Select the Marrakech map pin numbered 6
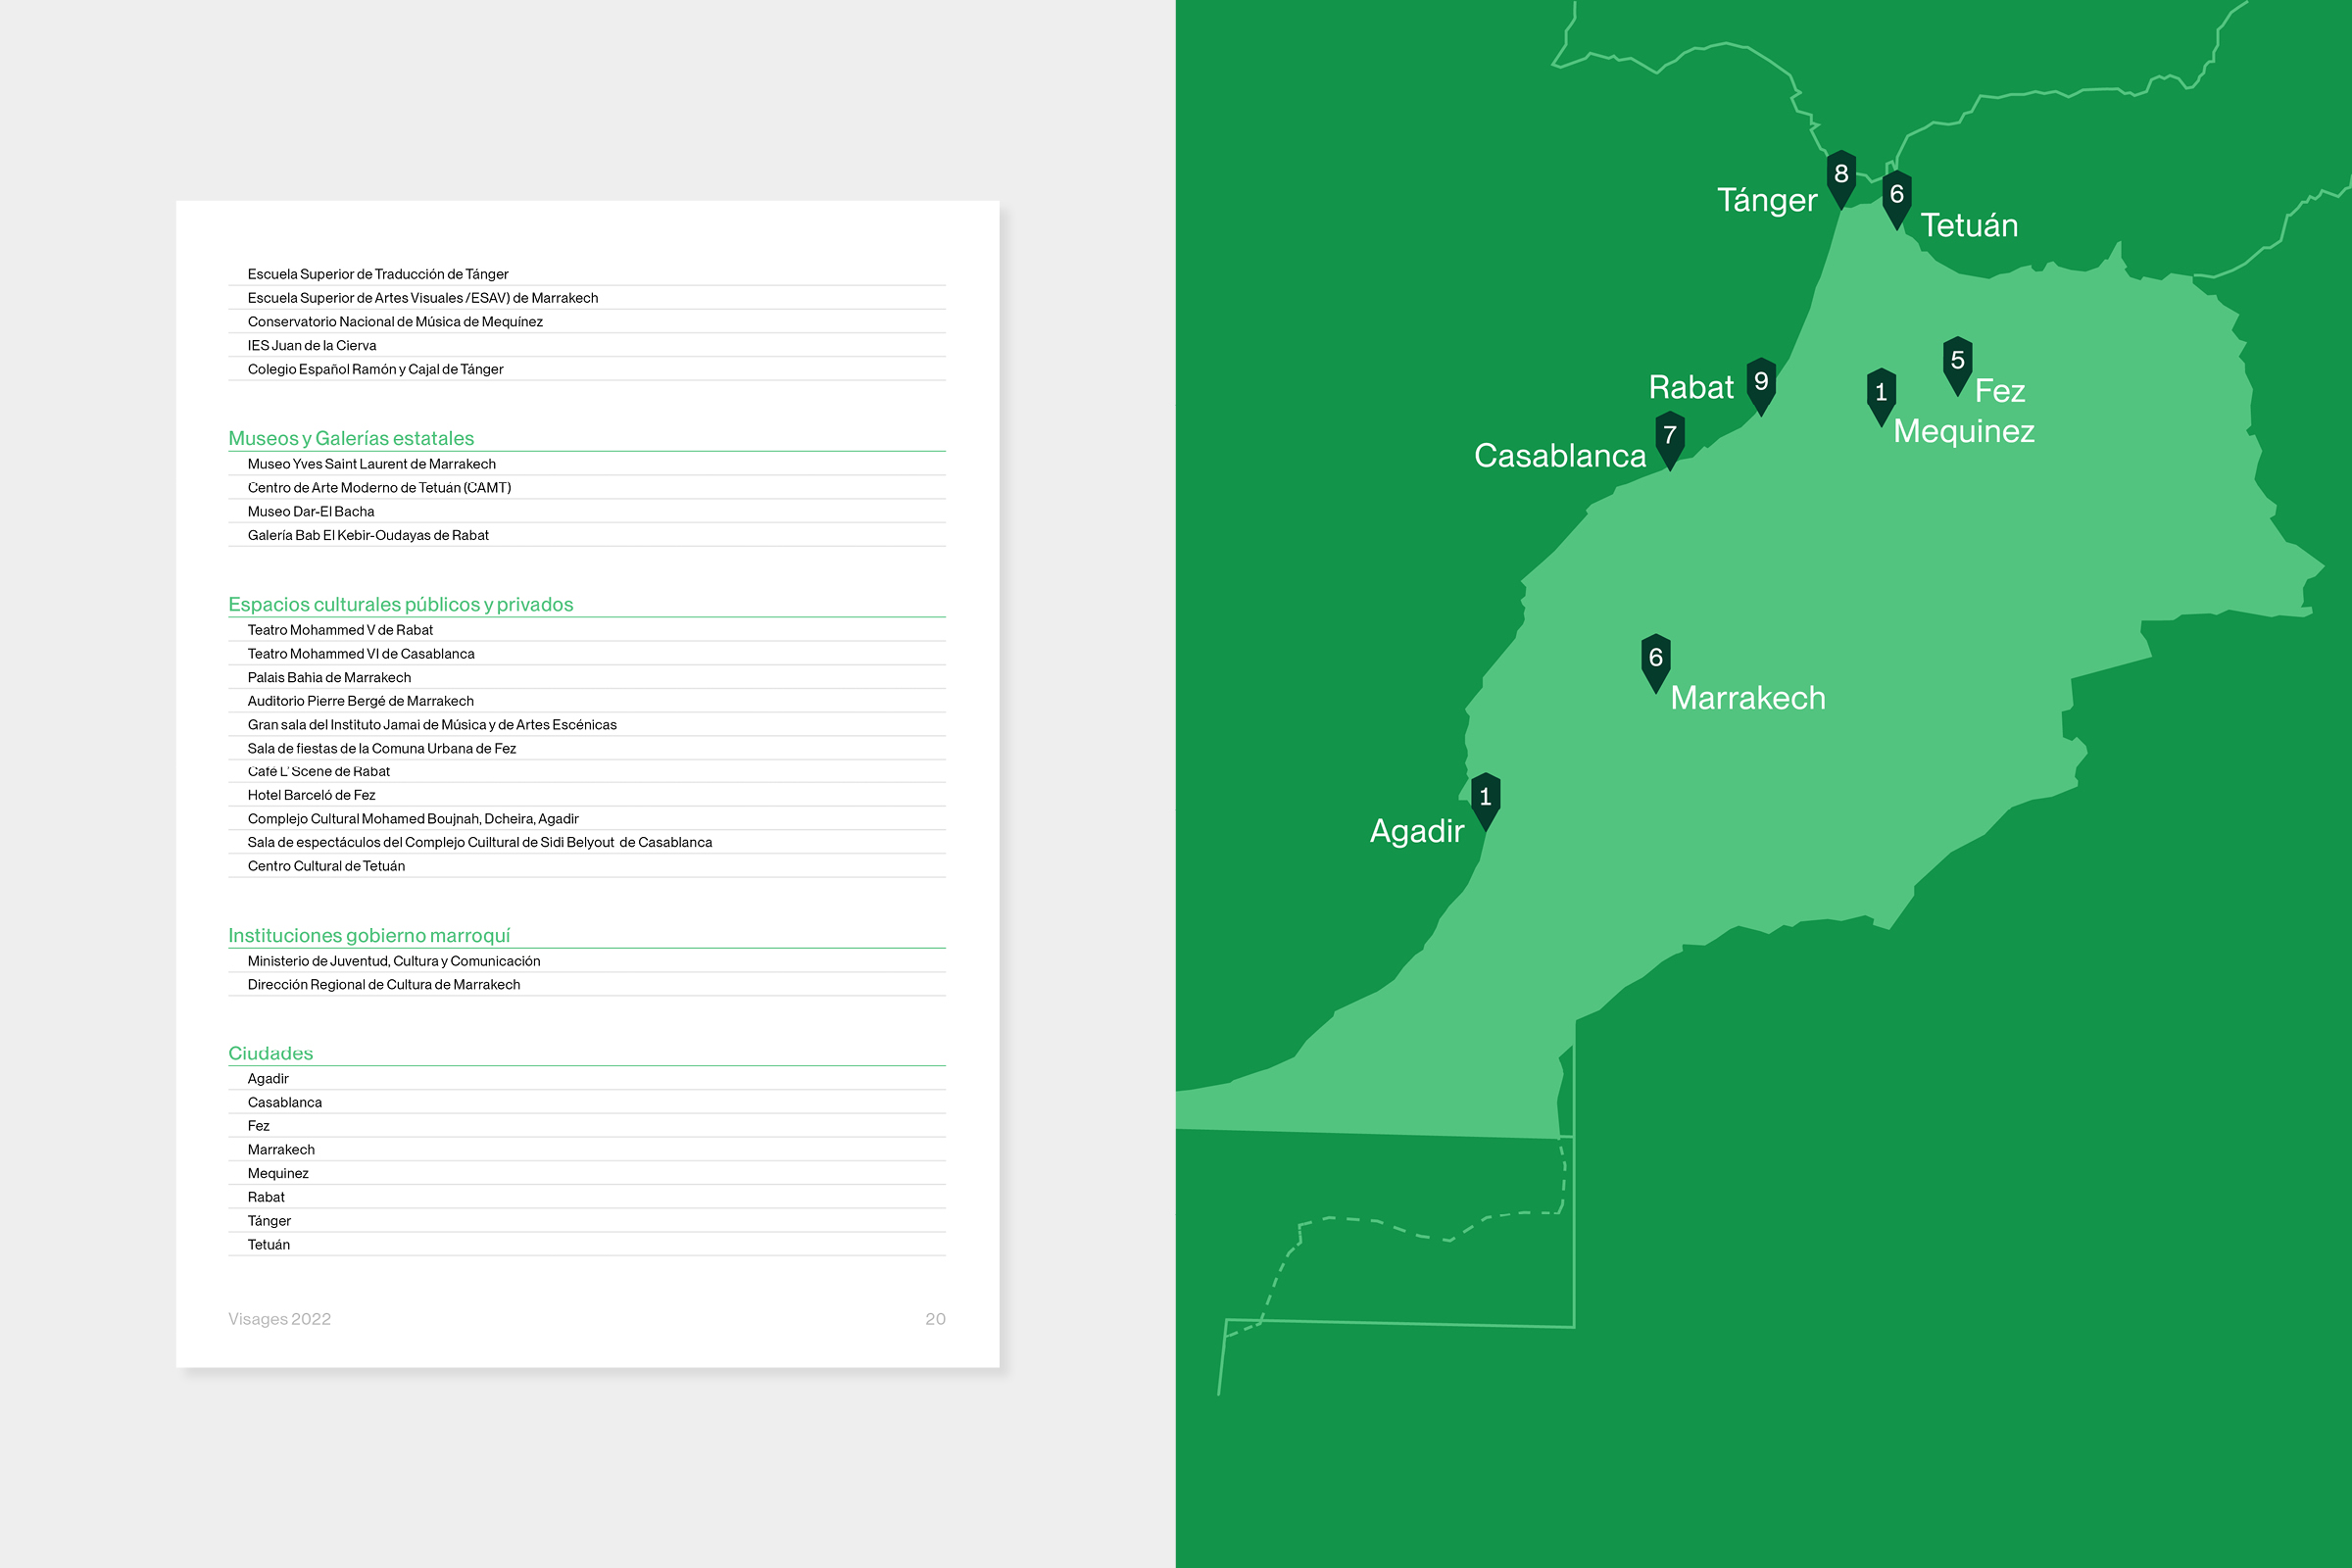The image size is (2352, 1568). (x=1655, y=660)
